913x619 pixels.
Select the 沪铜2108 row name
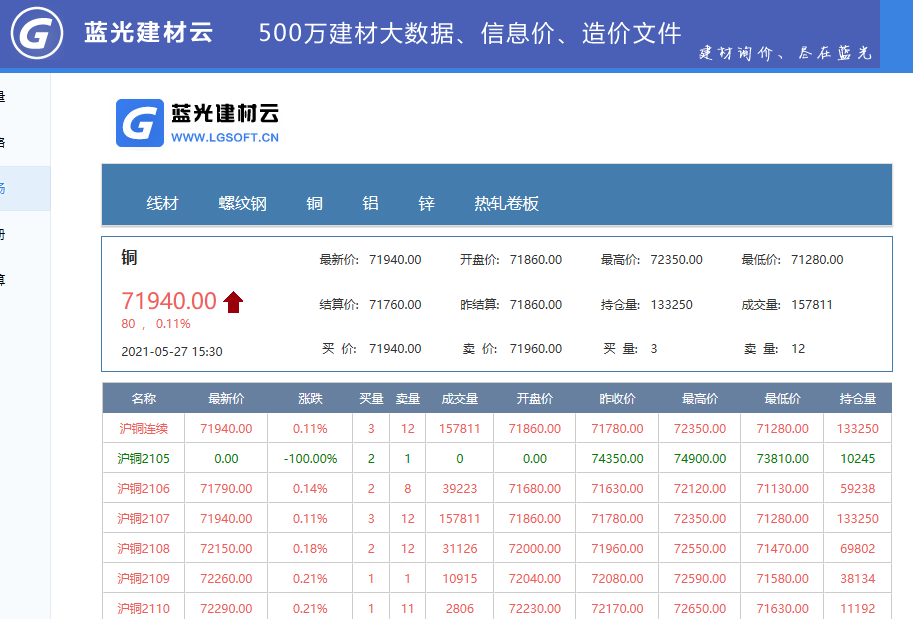tap(143, 549)
